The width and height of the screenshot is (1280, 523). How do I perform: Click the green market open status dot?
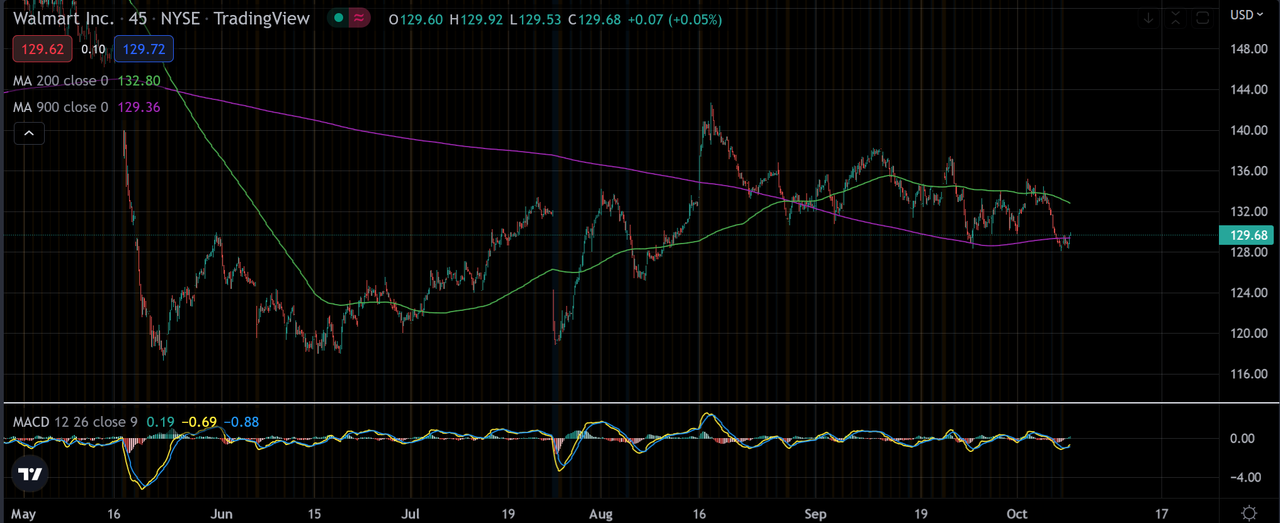340,18
